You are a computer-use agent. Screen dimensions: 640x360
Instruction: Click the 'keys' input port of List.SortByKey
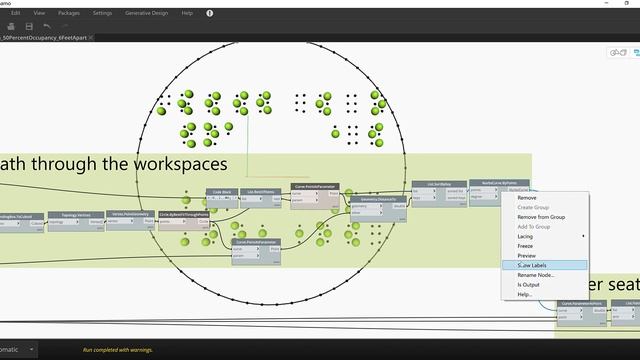tap(424, 198)
